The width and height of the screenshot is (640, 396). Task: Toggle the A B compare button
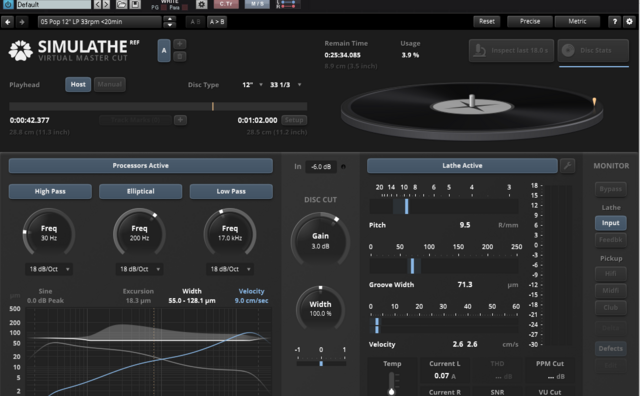point(195,22)
